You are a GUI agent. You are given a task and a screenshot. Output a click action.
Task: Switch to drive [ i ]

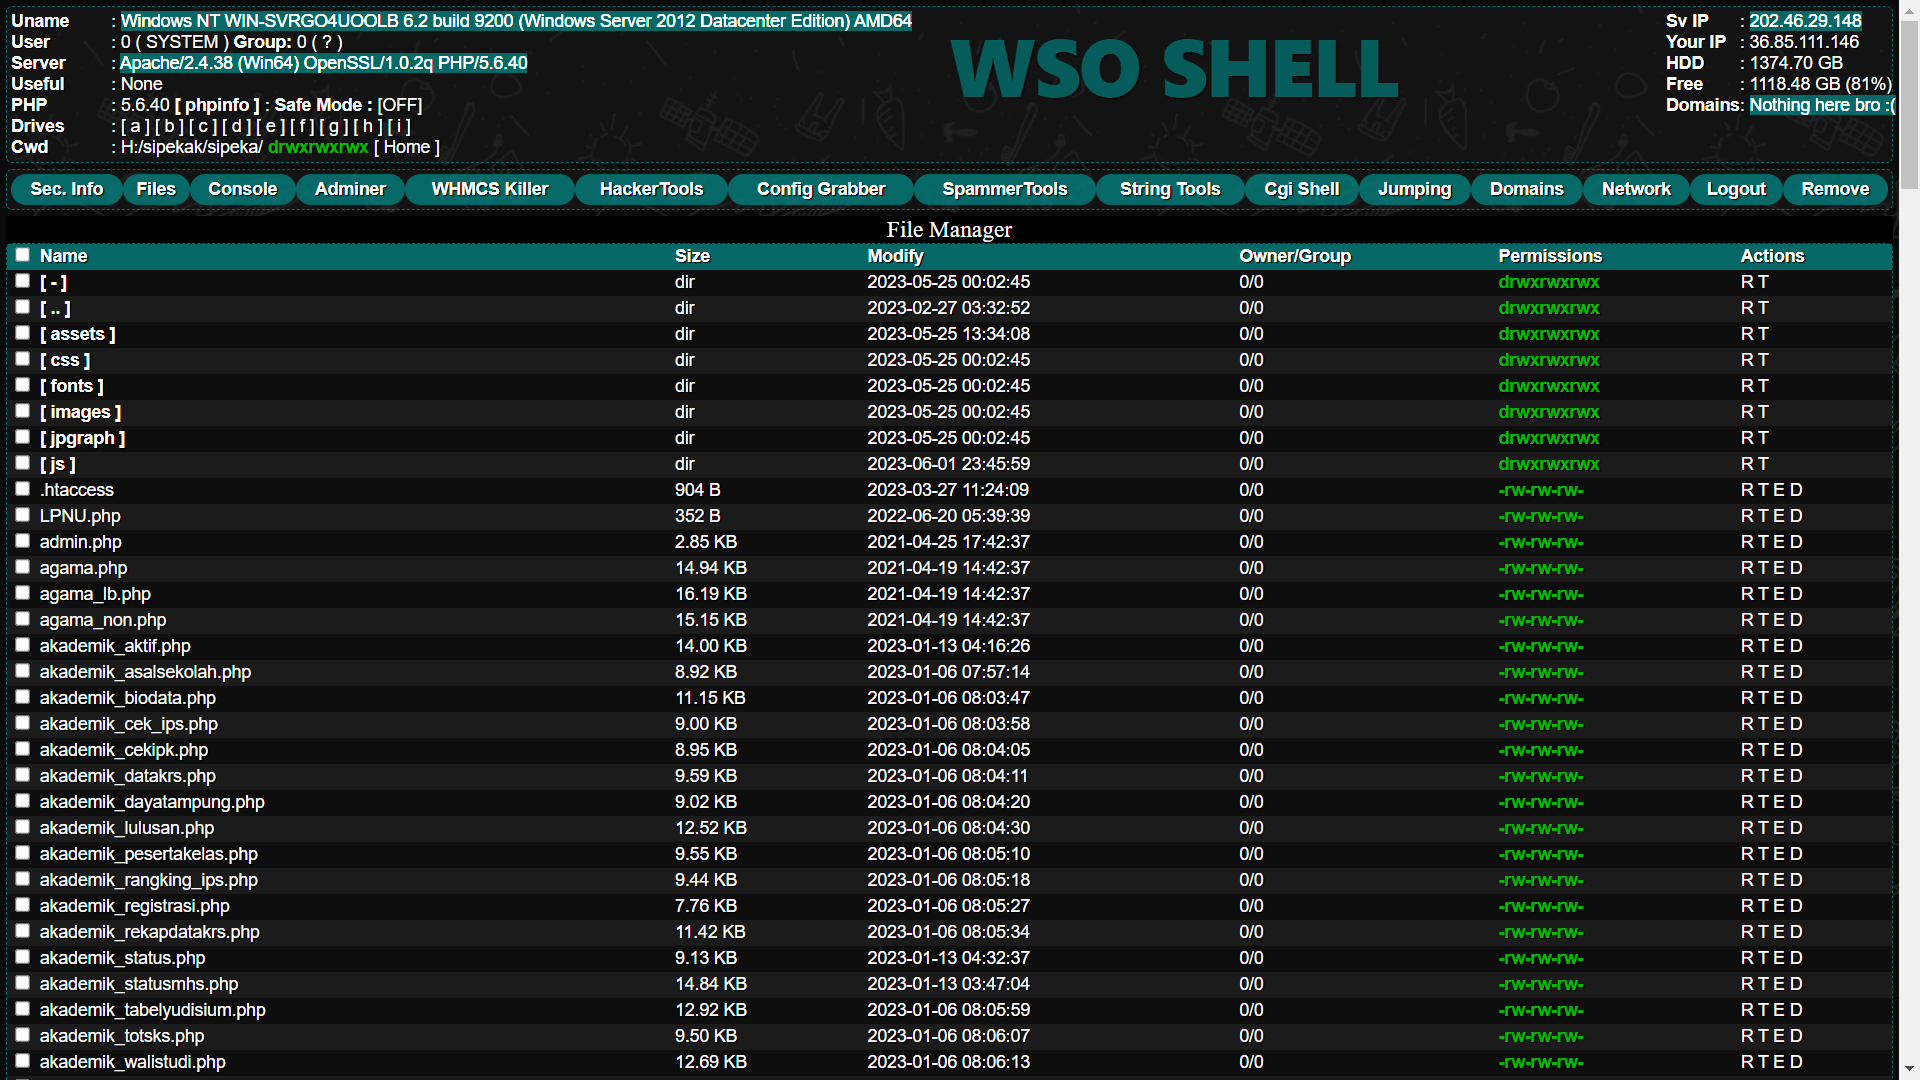pos(399,126)
